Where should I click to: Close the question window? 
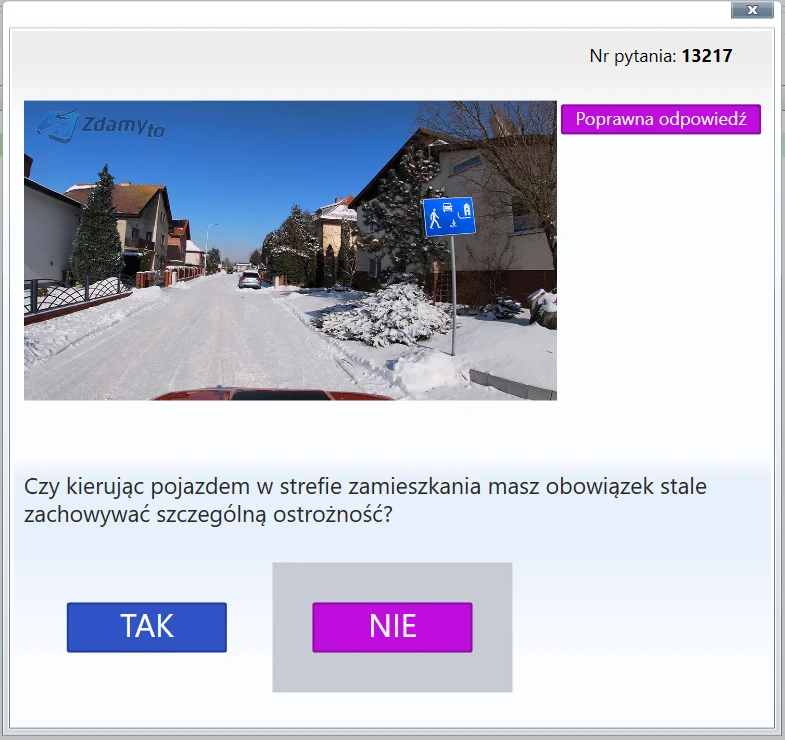pyautogui.click(x=751, y=10)
